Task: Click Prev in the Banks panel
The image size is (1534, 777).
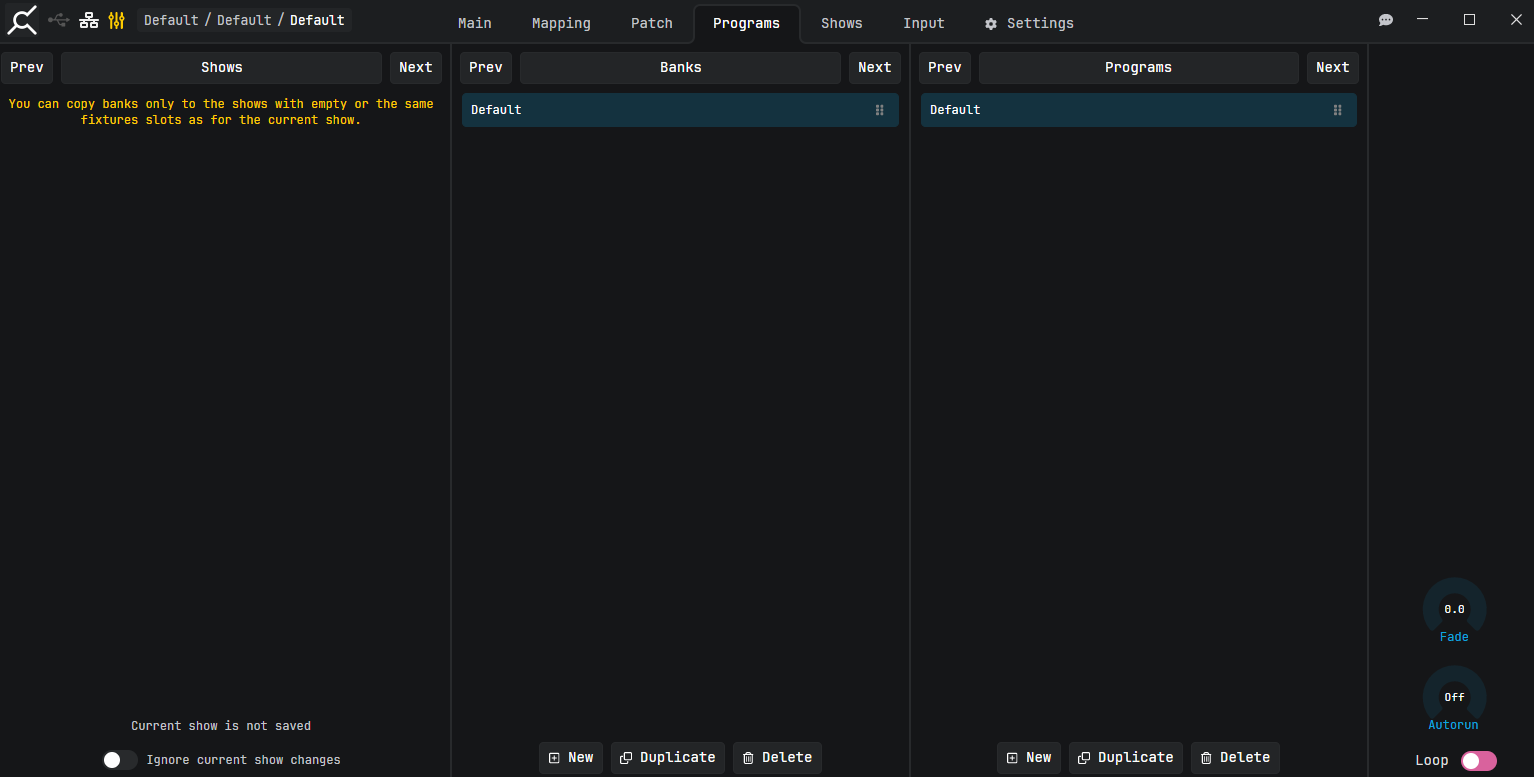Action: (x=486, y=68)
